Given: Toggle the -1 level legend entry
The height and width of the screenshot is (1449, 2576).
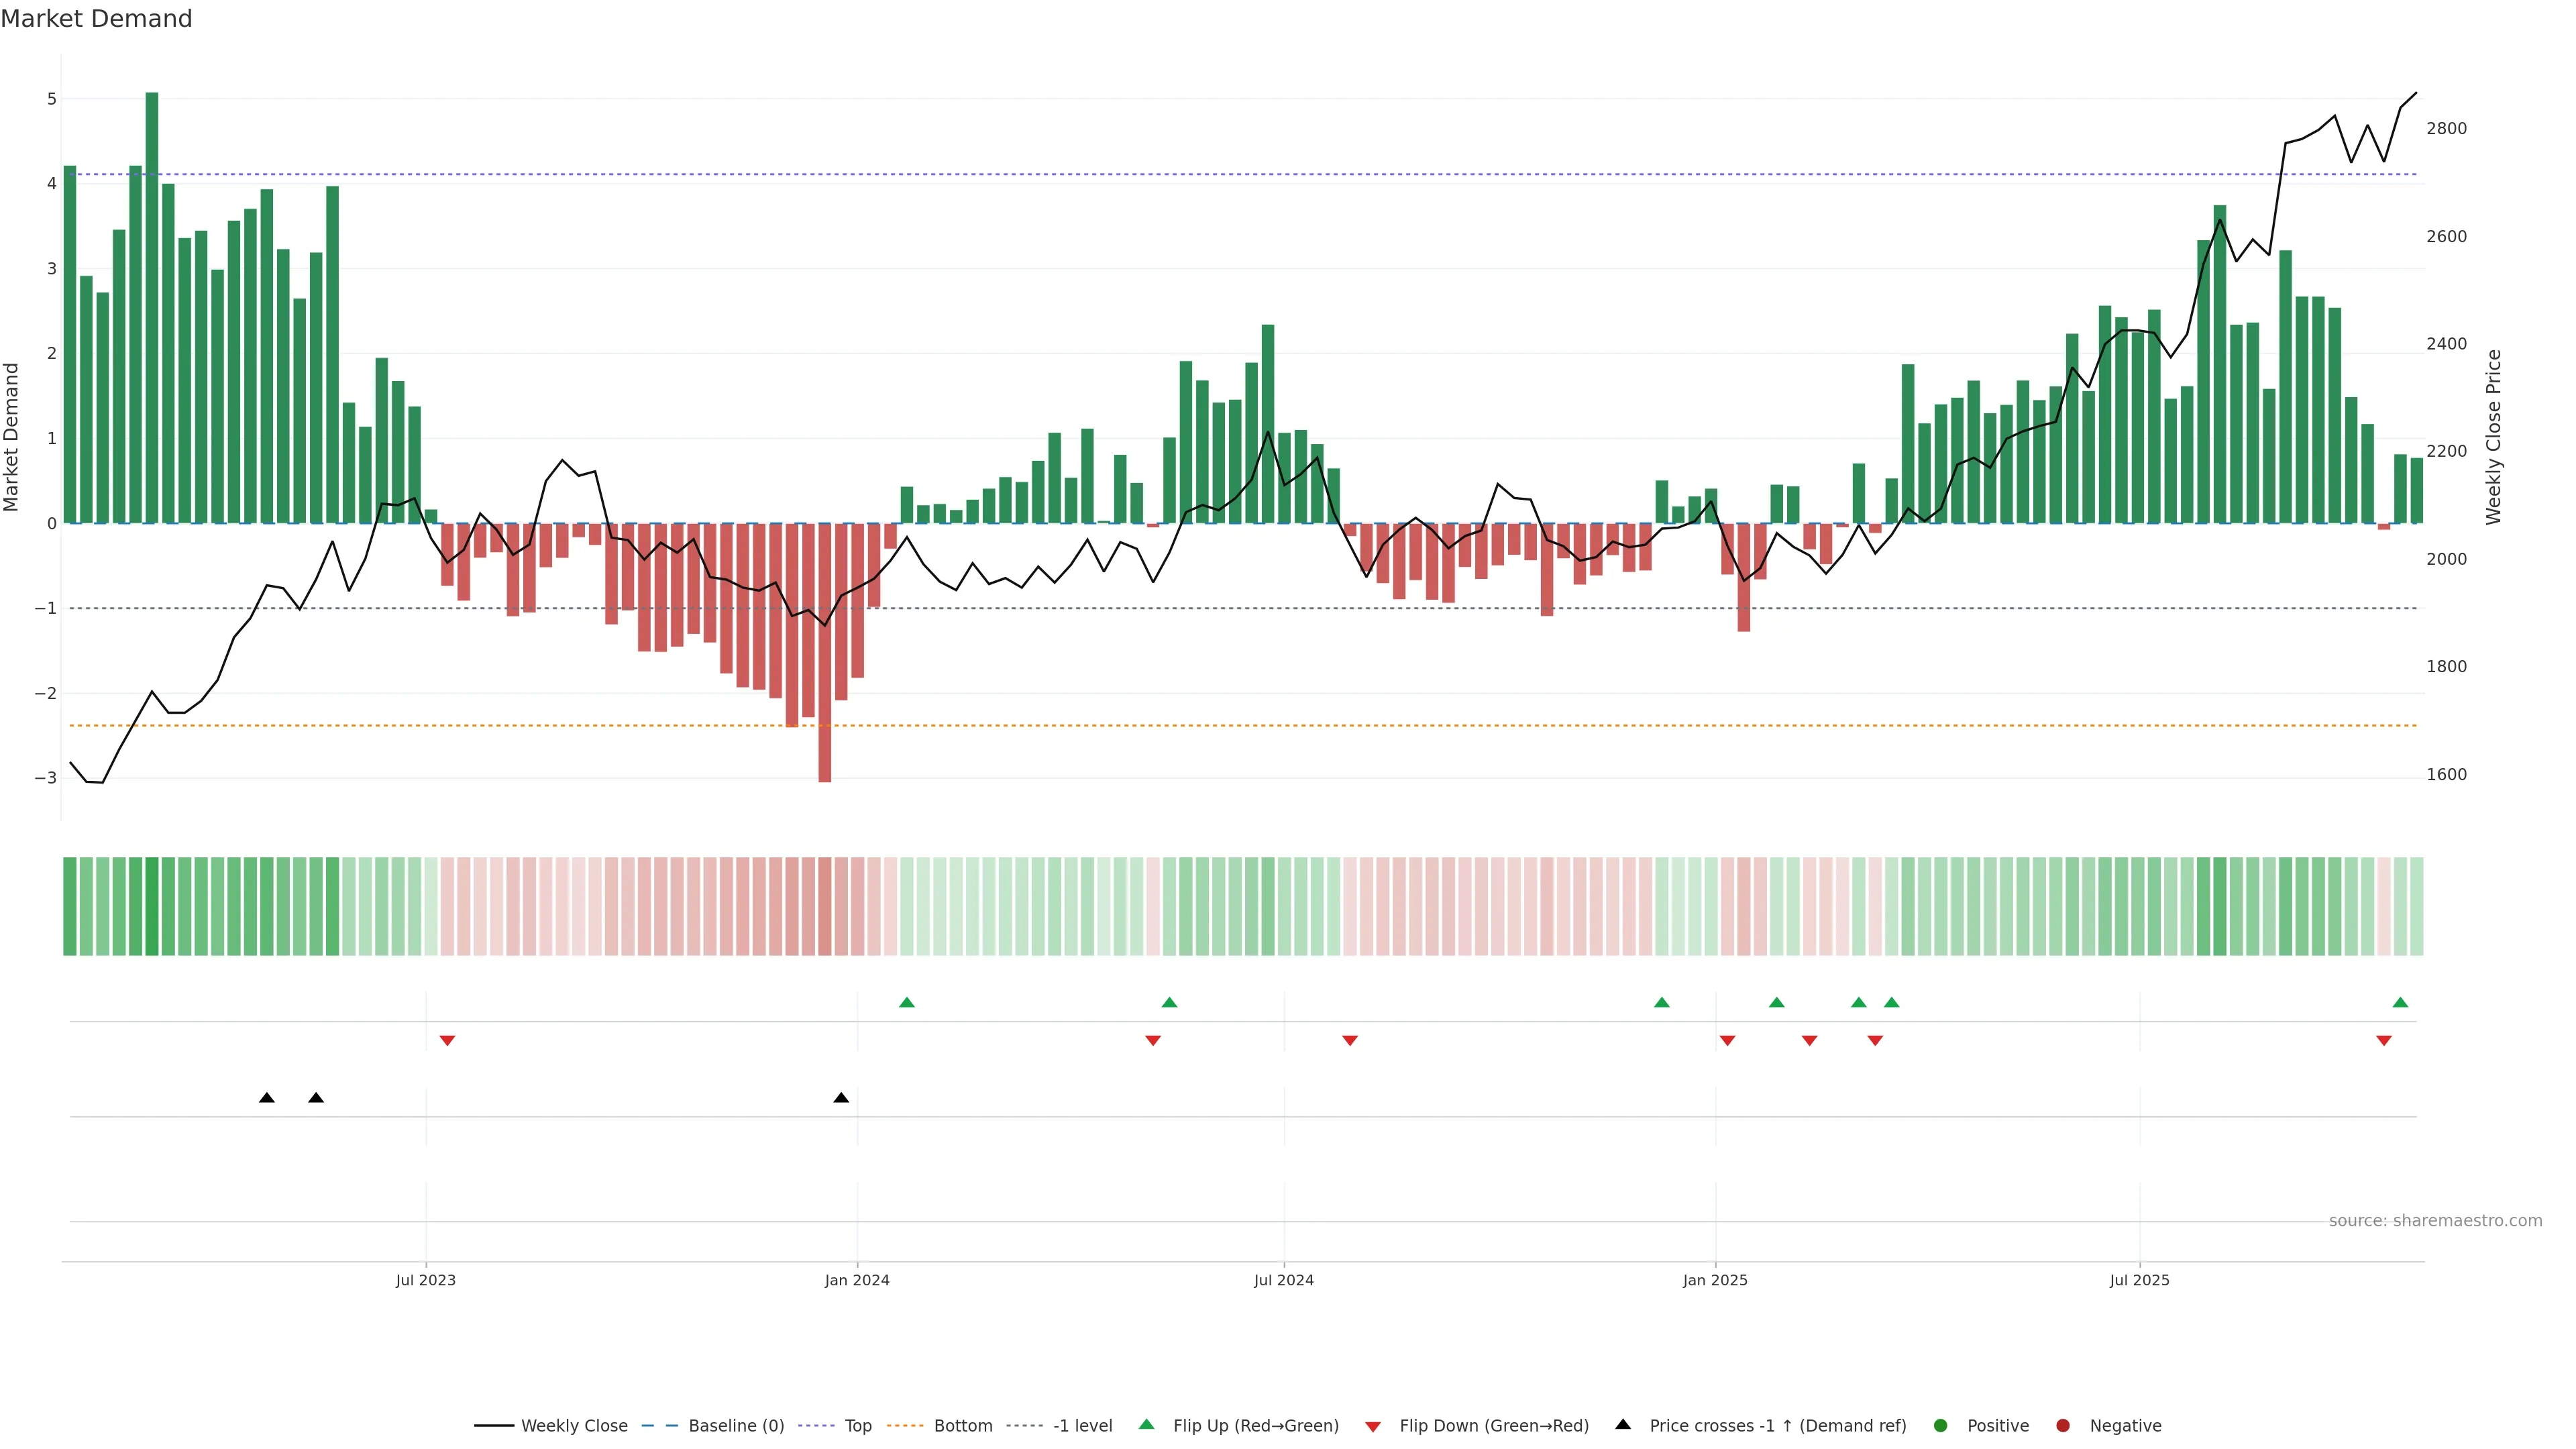Looking at the screenshot, I should click(x=1082, y=1426).
